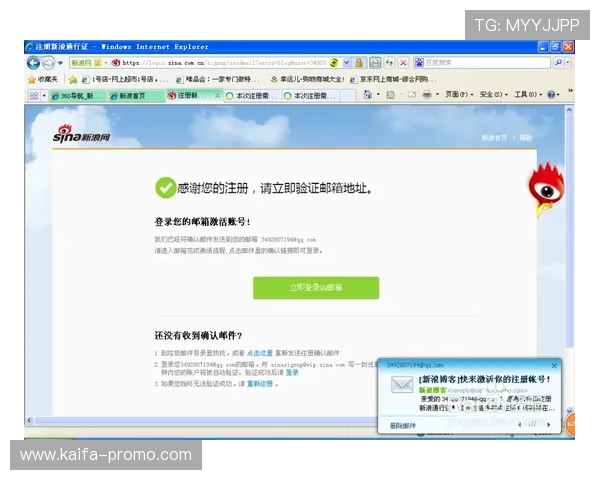Click the Print icon
Viewport: 600px width, 480px height.
click(x=427, y=95)
